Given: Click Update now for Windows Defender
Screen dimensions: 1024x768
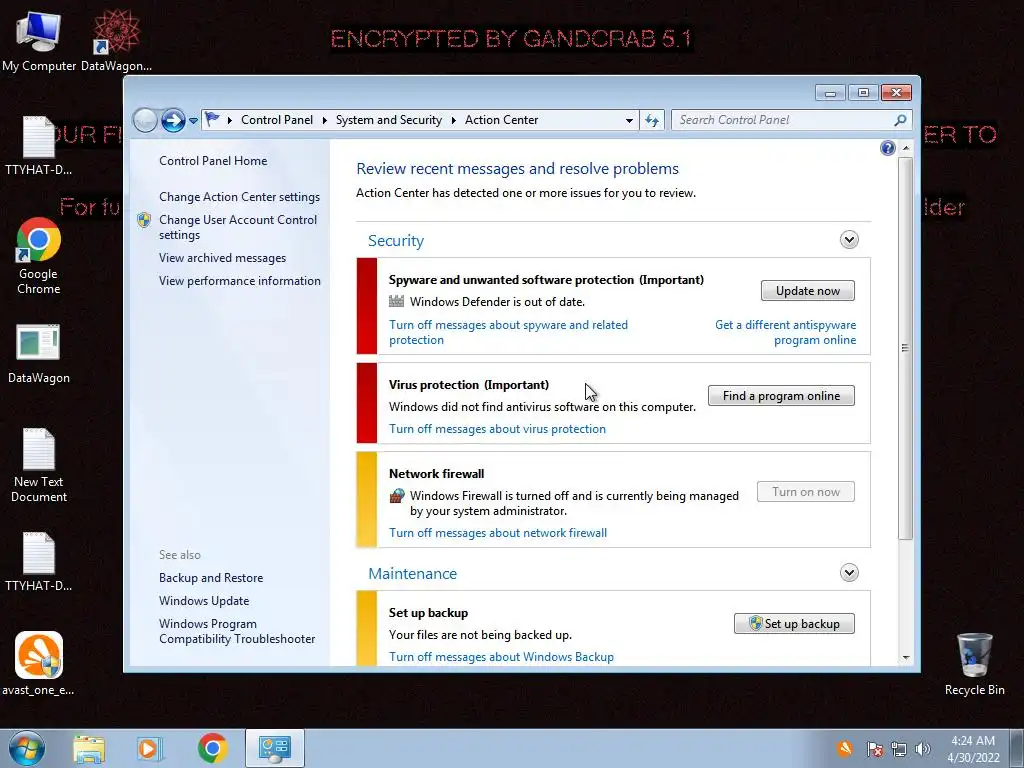Looking at the screenshot, I should (808, 291).
